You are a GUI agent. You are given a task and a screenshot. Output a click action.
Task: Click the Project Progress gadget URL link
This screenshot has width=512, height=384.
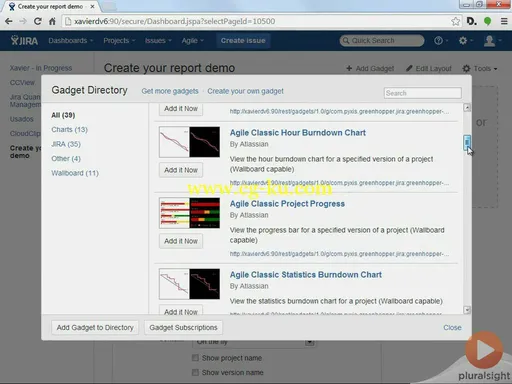pos(339,254)
